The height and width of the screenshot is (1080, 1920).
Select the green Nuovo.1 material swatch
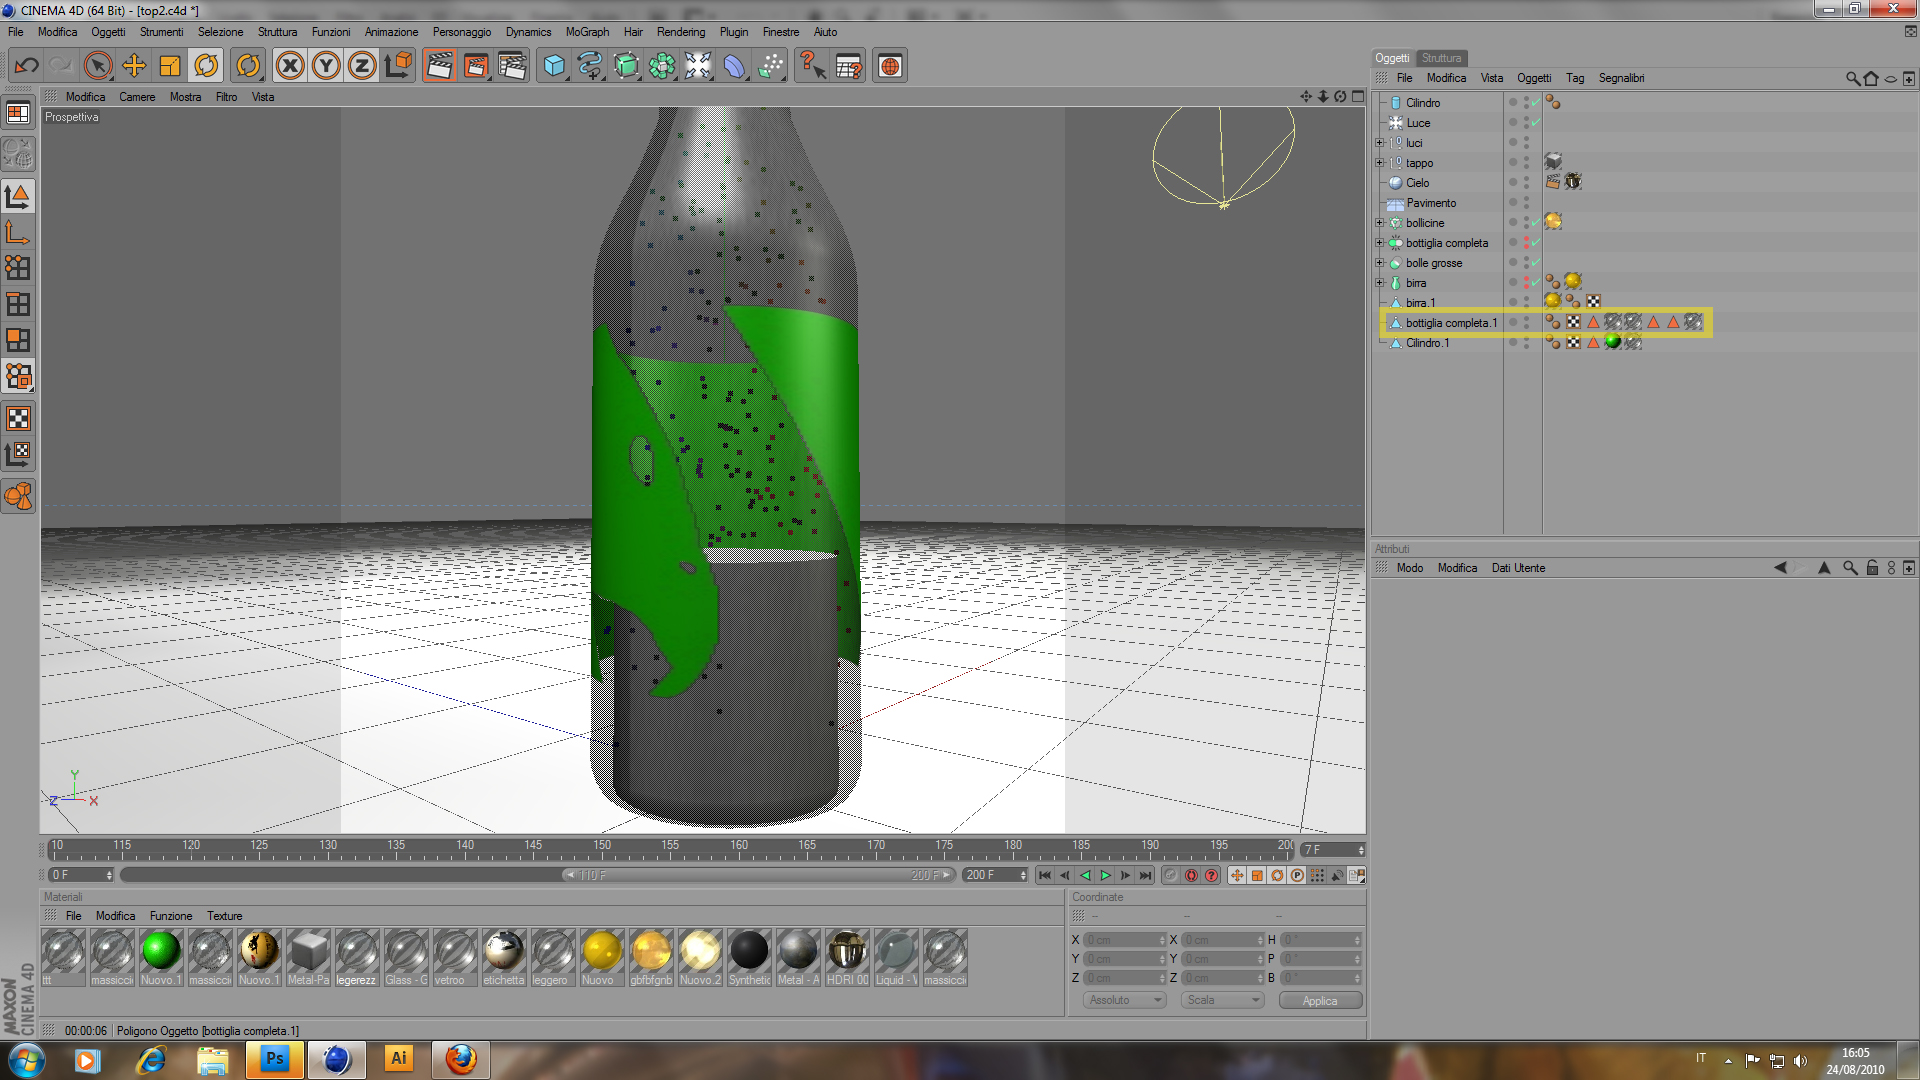pyautogui.click(x=161, y=950)
